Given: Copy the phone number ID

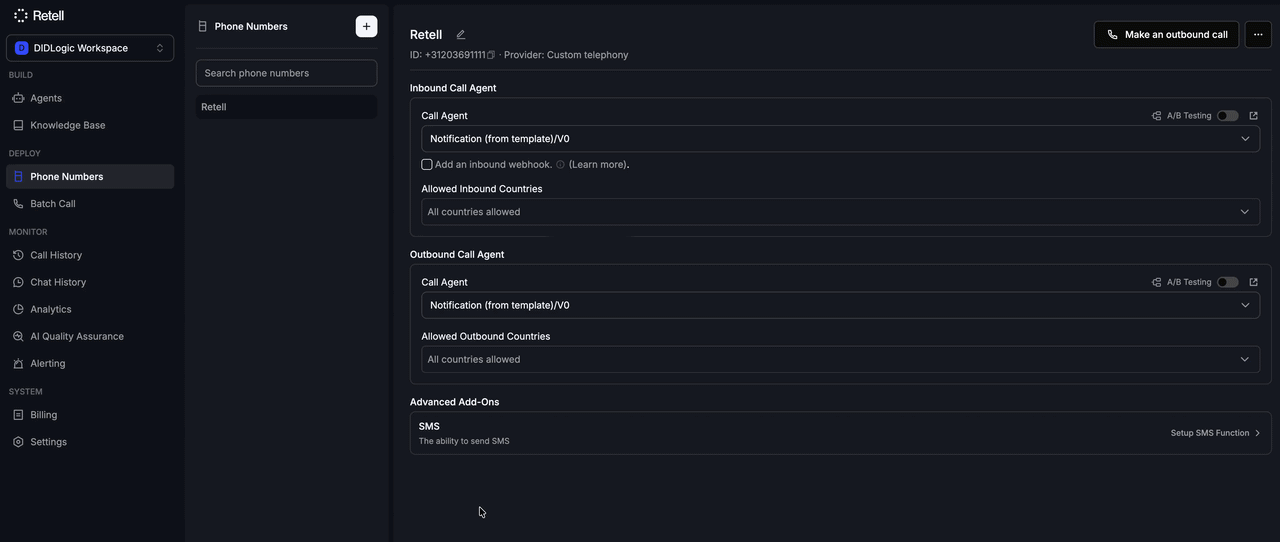Looking at the screenshot, I should [x=491, y=55].
